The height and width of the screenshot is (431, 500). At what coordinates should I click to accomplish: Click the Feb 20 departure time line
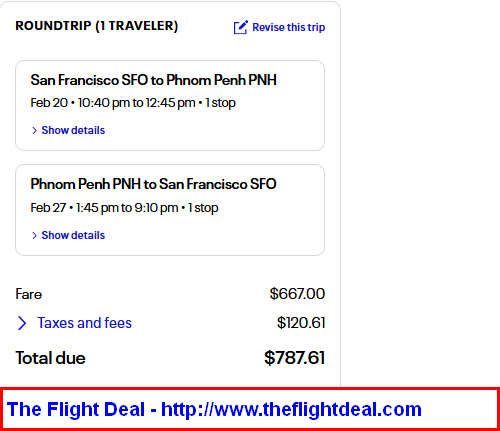(133, 103)
